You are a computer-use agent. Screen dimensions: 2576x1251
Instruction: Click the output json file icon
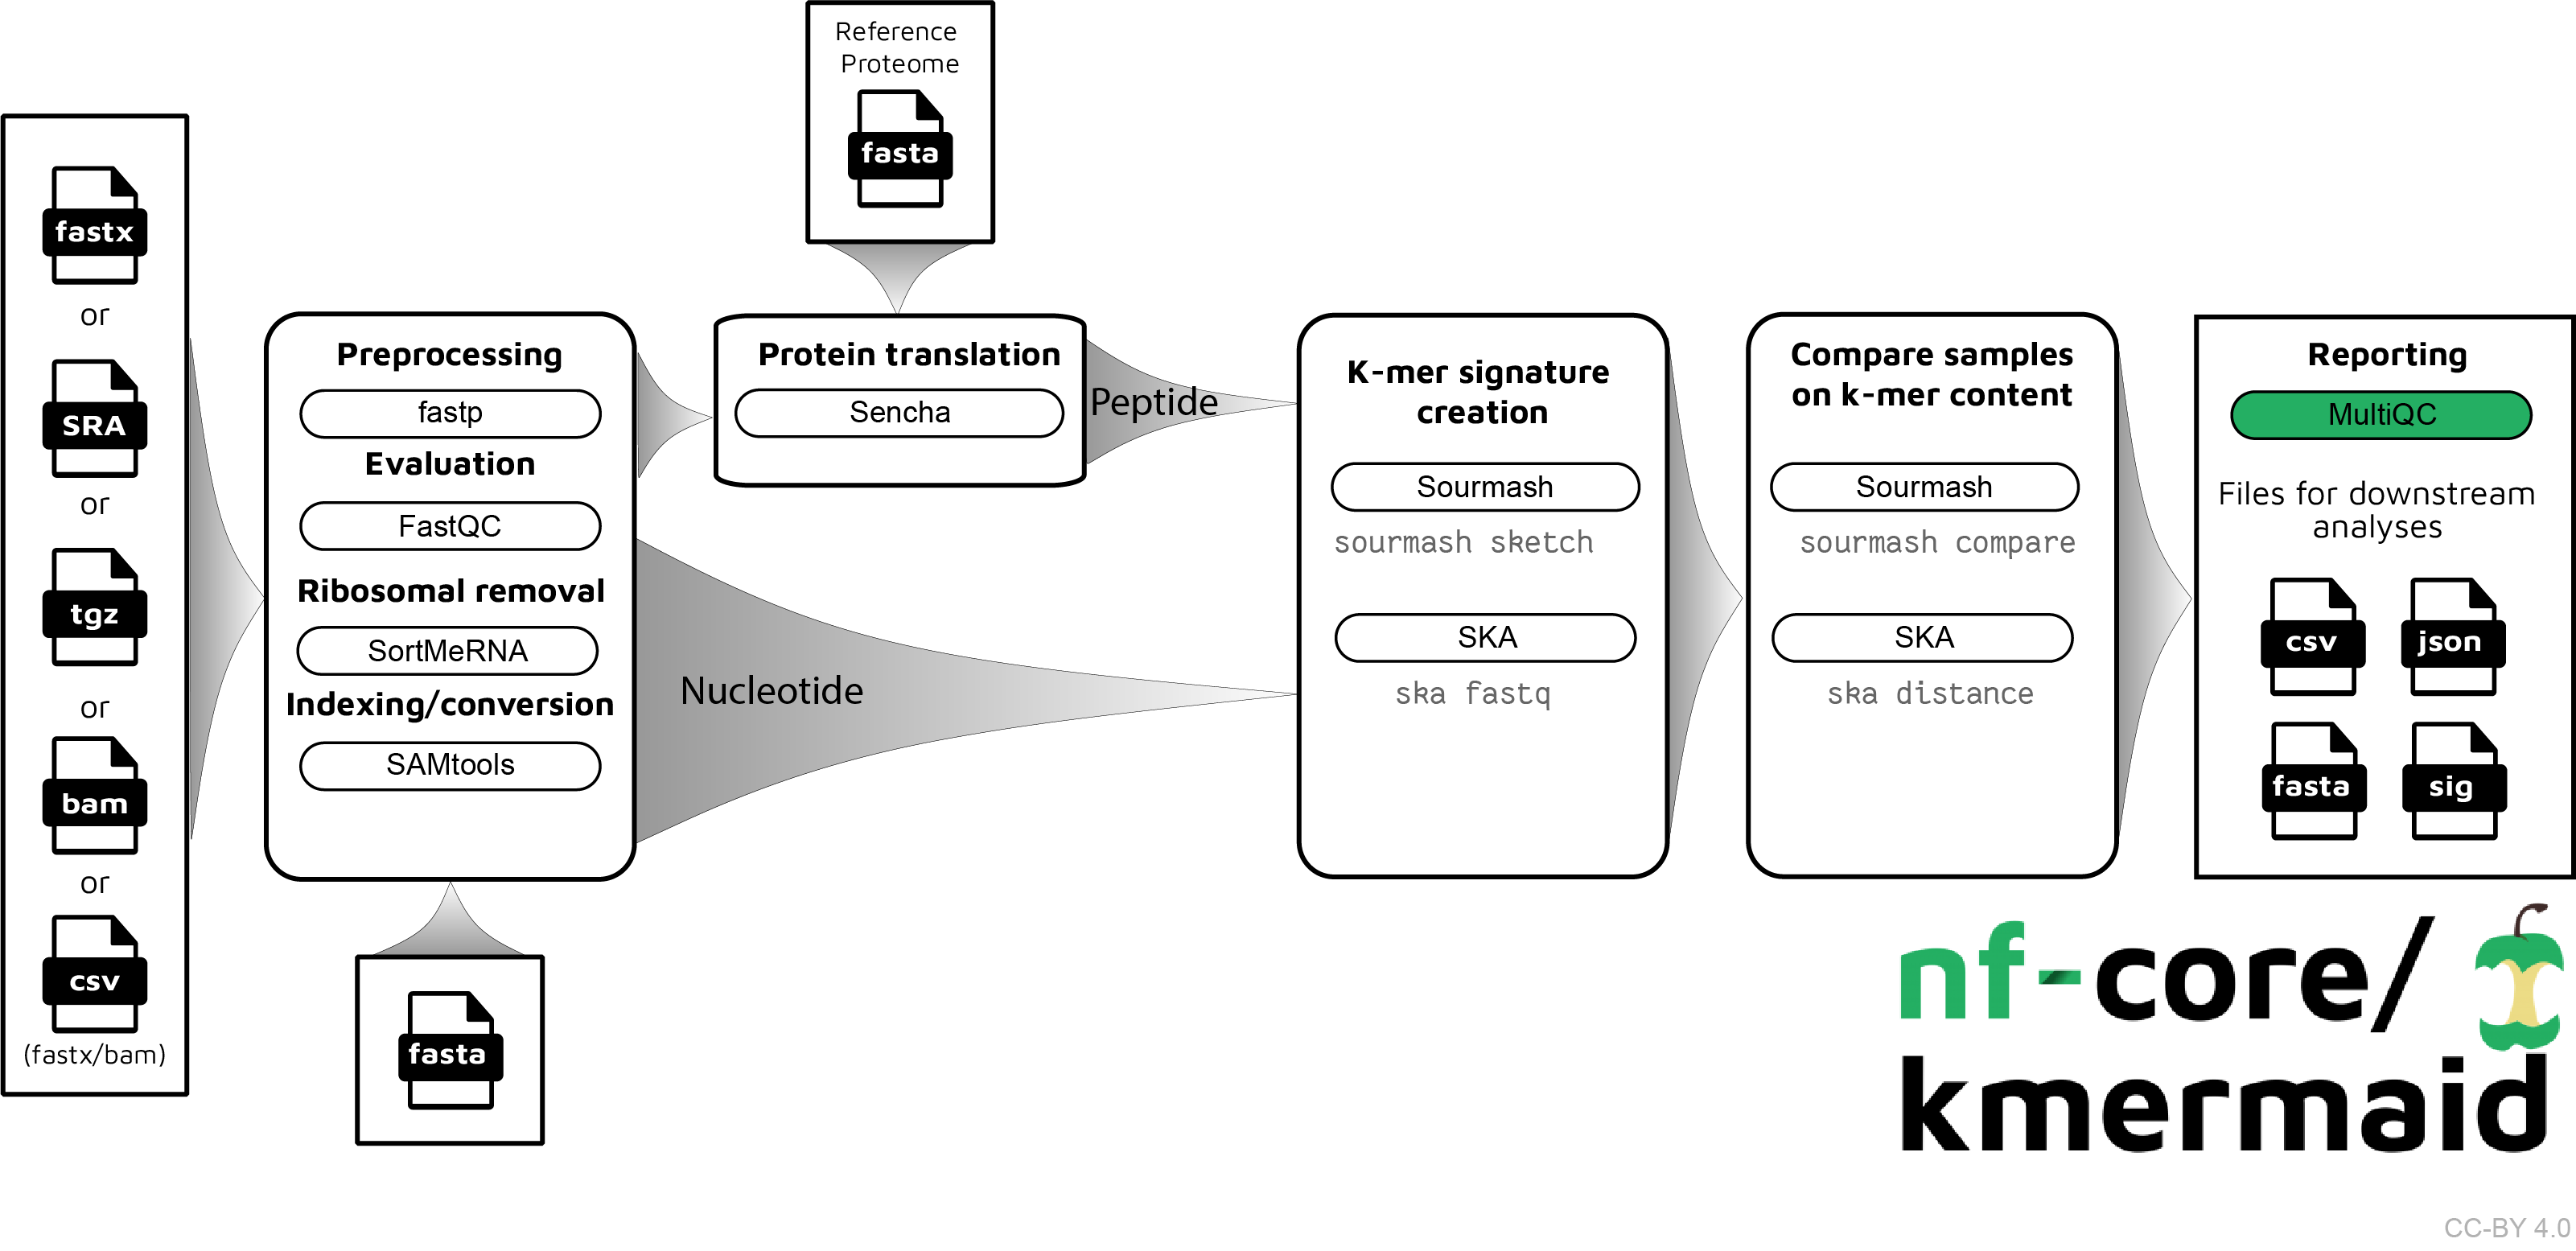tap(2453, 640)
